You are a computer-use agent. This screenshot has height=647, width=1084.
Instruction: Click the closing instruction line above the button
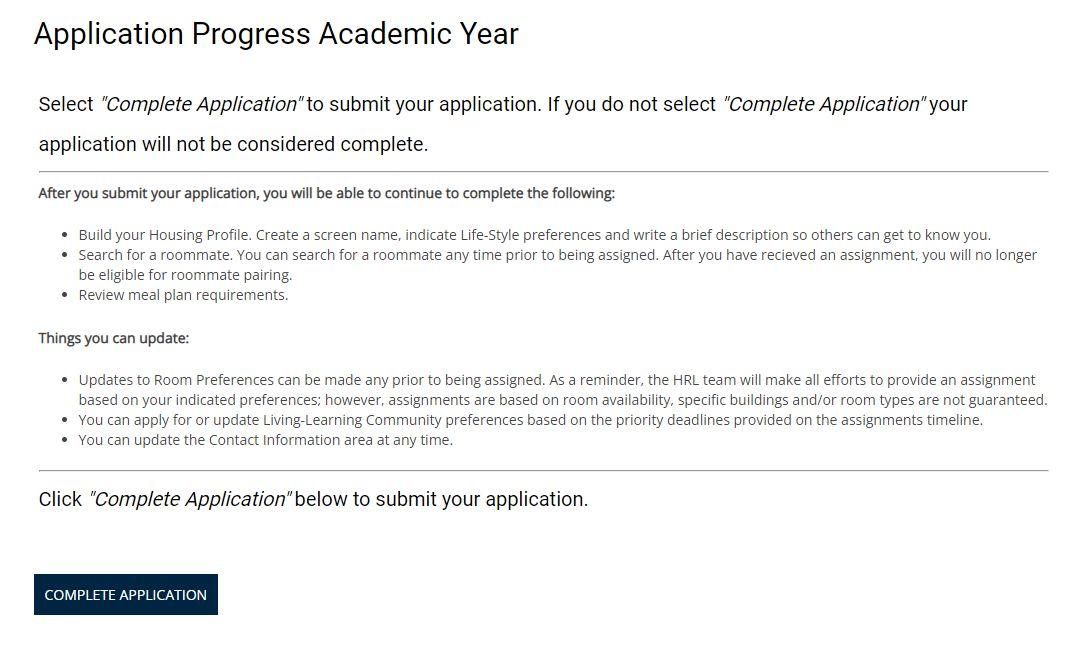(x=310, y=498)
